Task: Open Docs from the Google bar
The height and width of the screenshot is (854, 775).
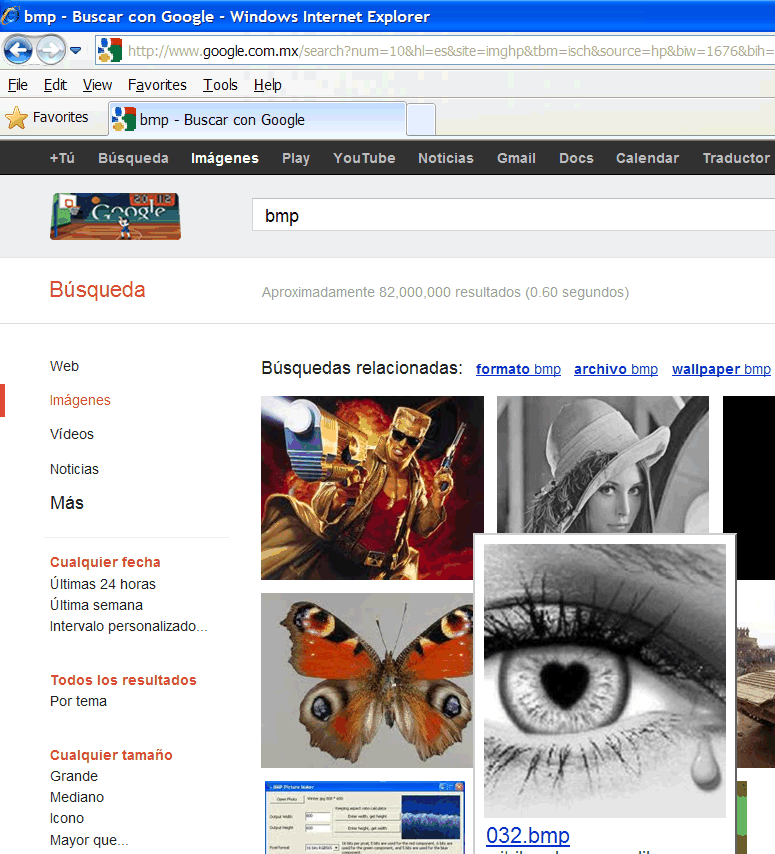Action: (x=576, y=158)
